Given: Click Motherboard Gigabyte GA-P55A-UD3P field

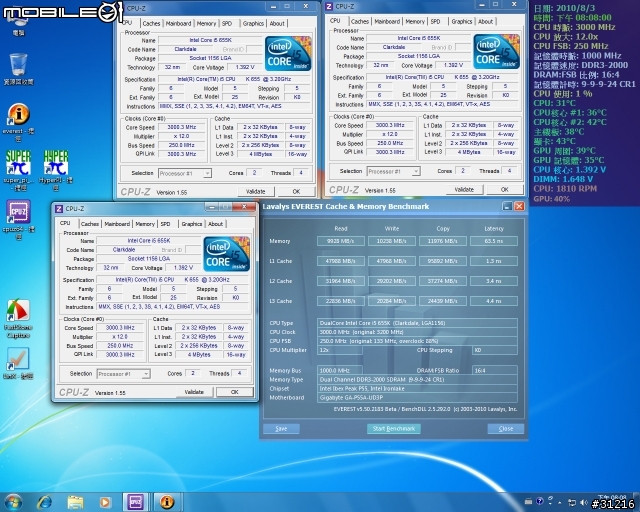Looking at the screenshot, I should (417, 397).
